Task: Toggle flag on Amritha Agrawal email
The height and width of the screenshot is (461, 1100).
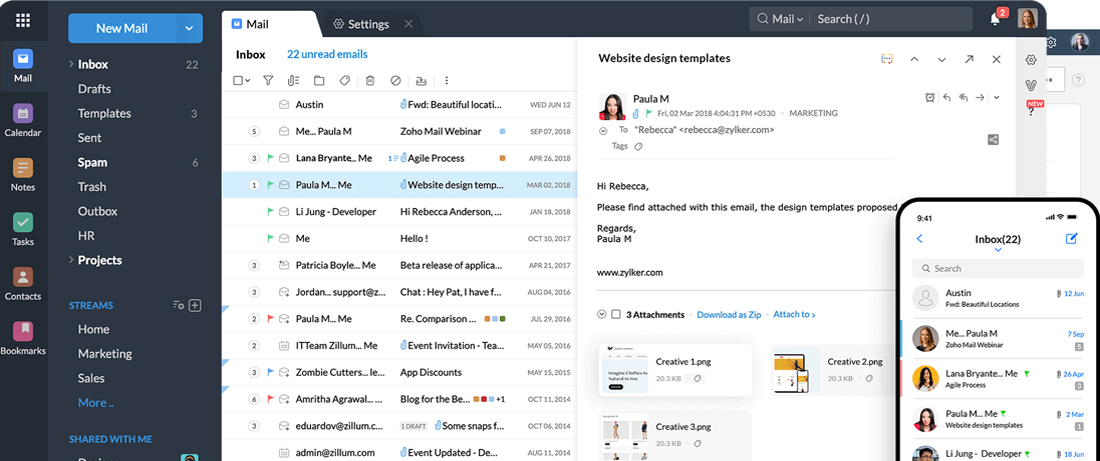Action: 269,399
